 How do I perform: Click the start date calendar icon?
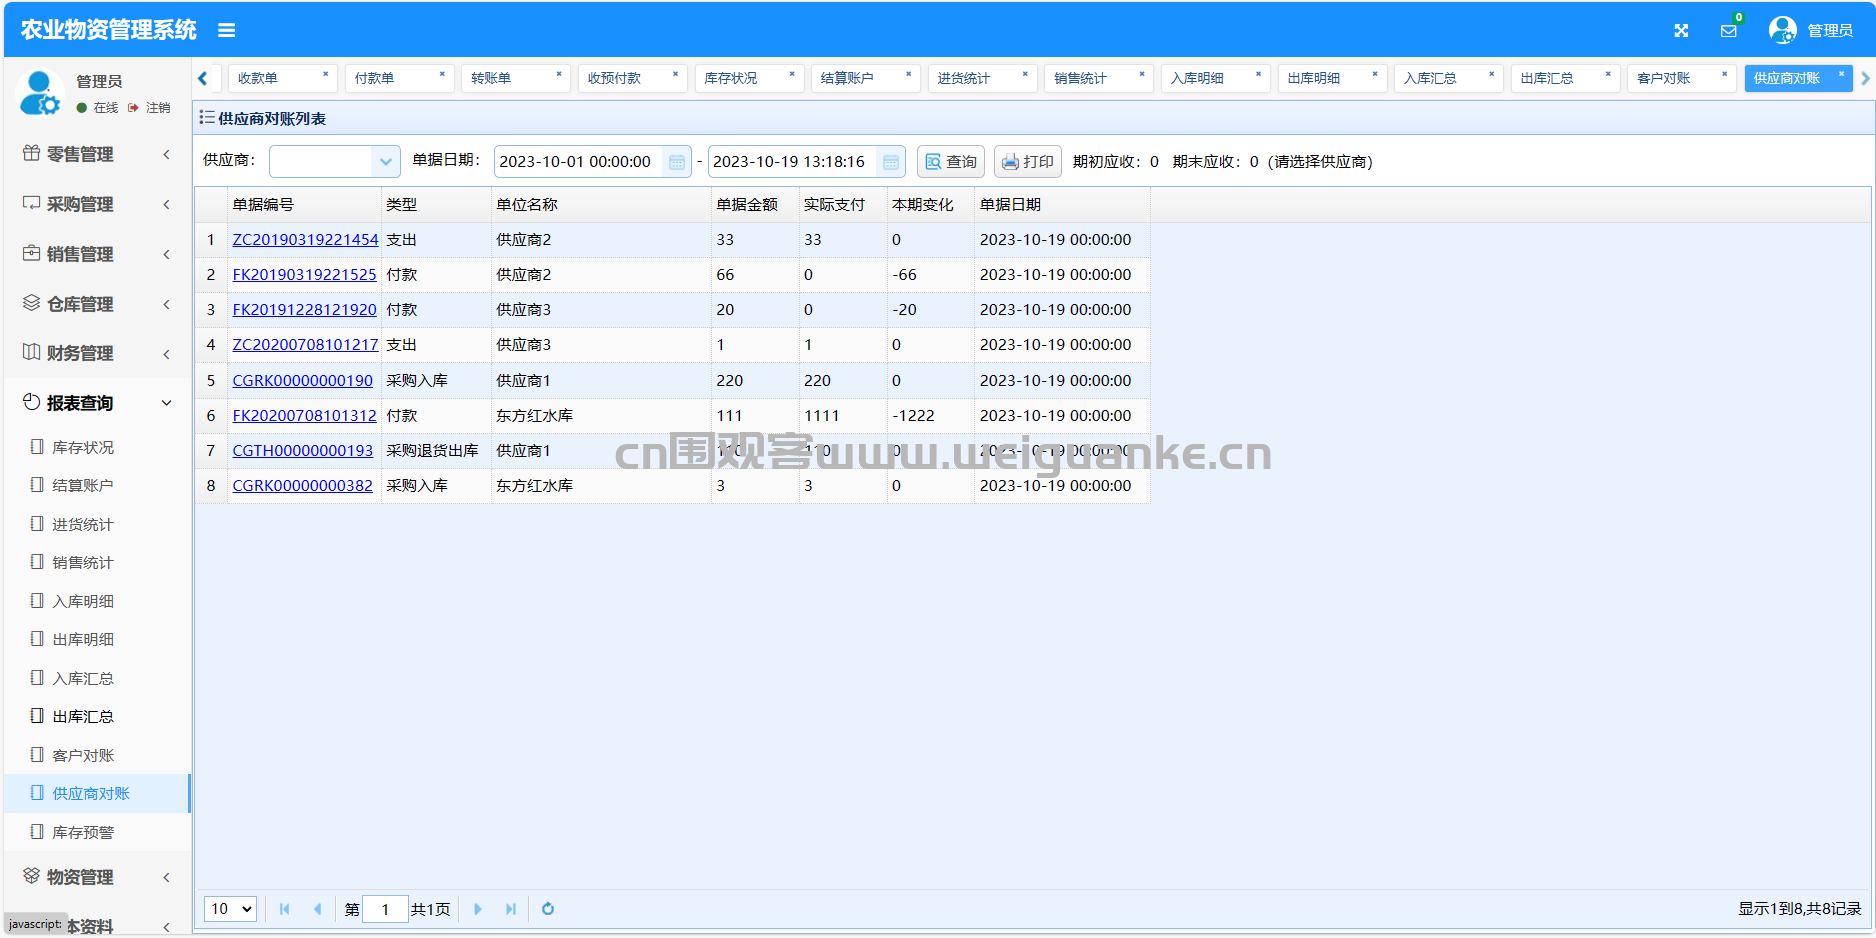(677, 162)
